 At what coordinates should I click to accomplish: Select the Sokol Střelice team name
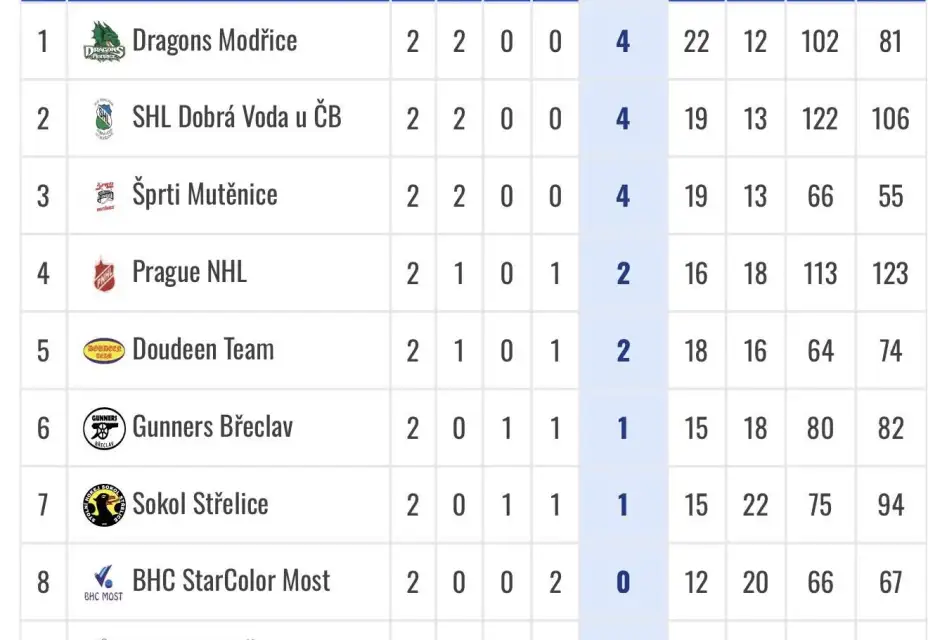(200, 504)
